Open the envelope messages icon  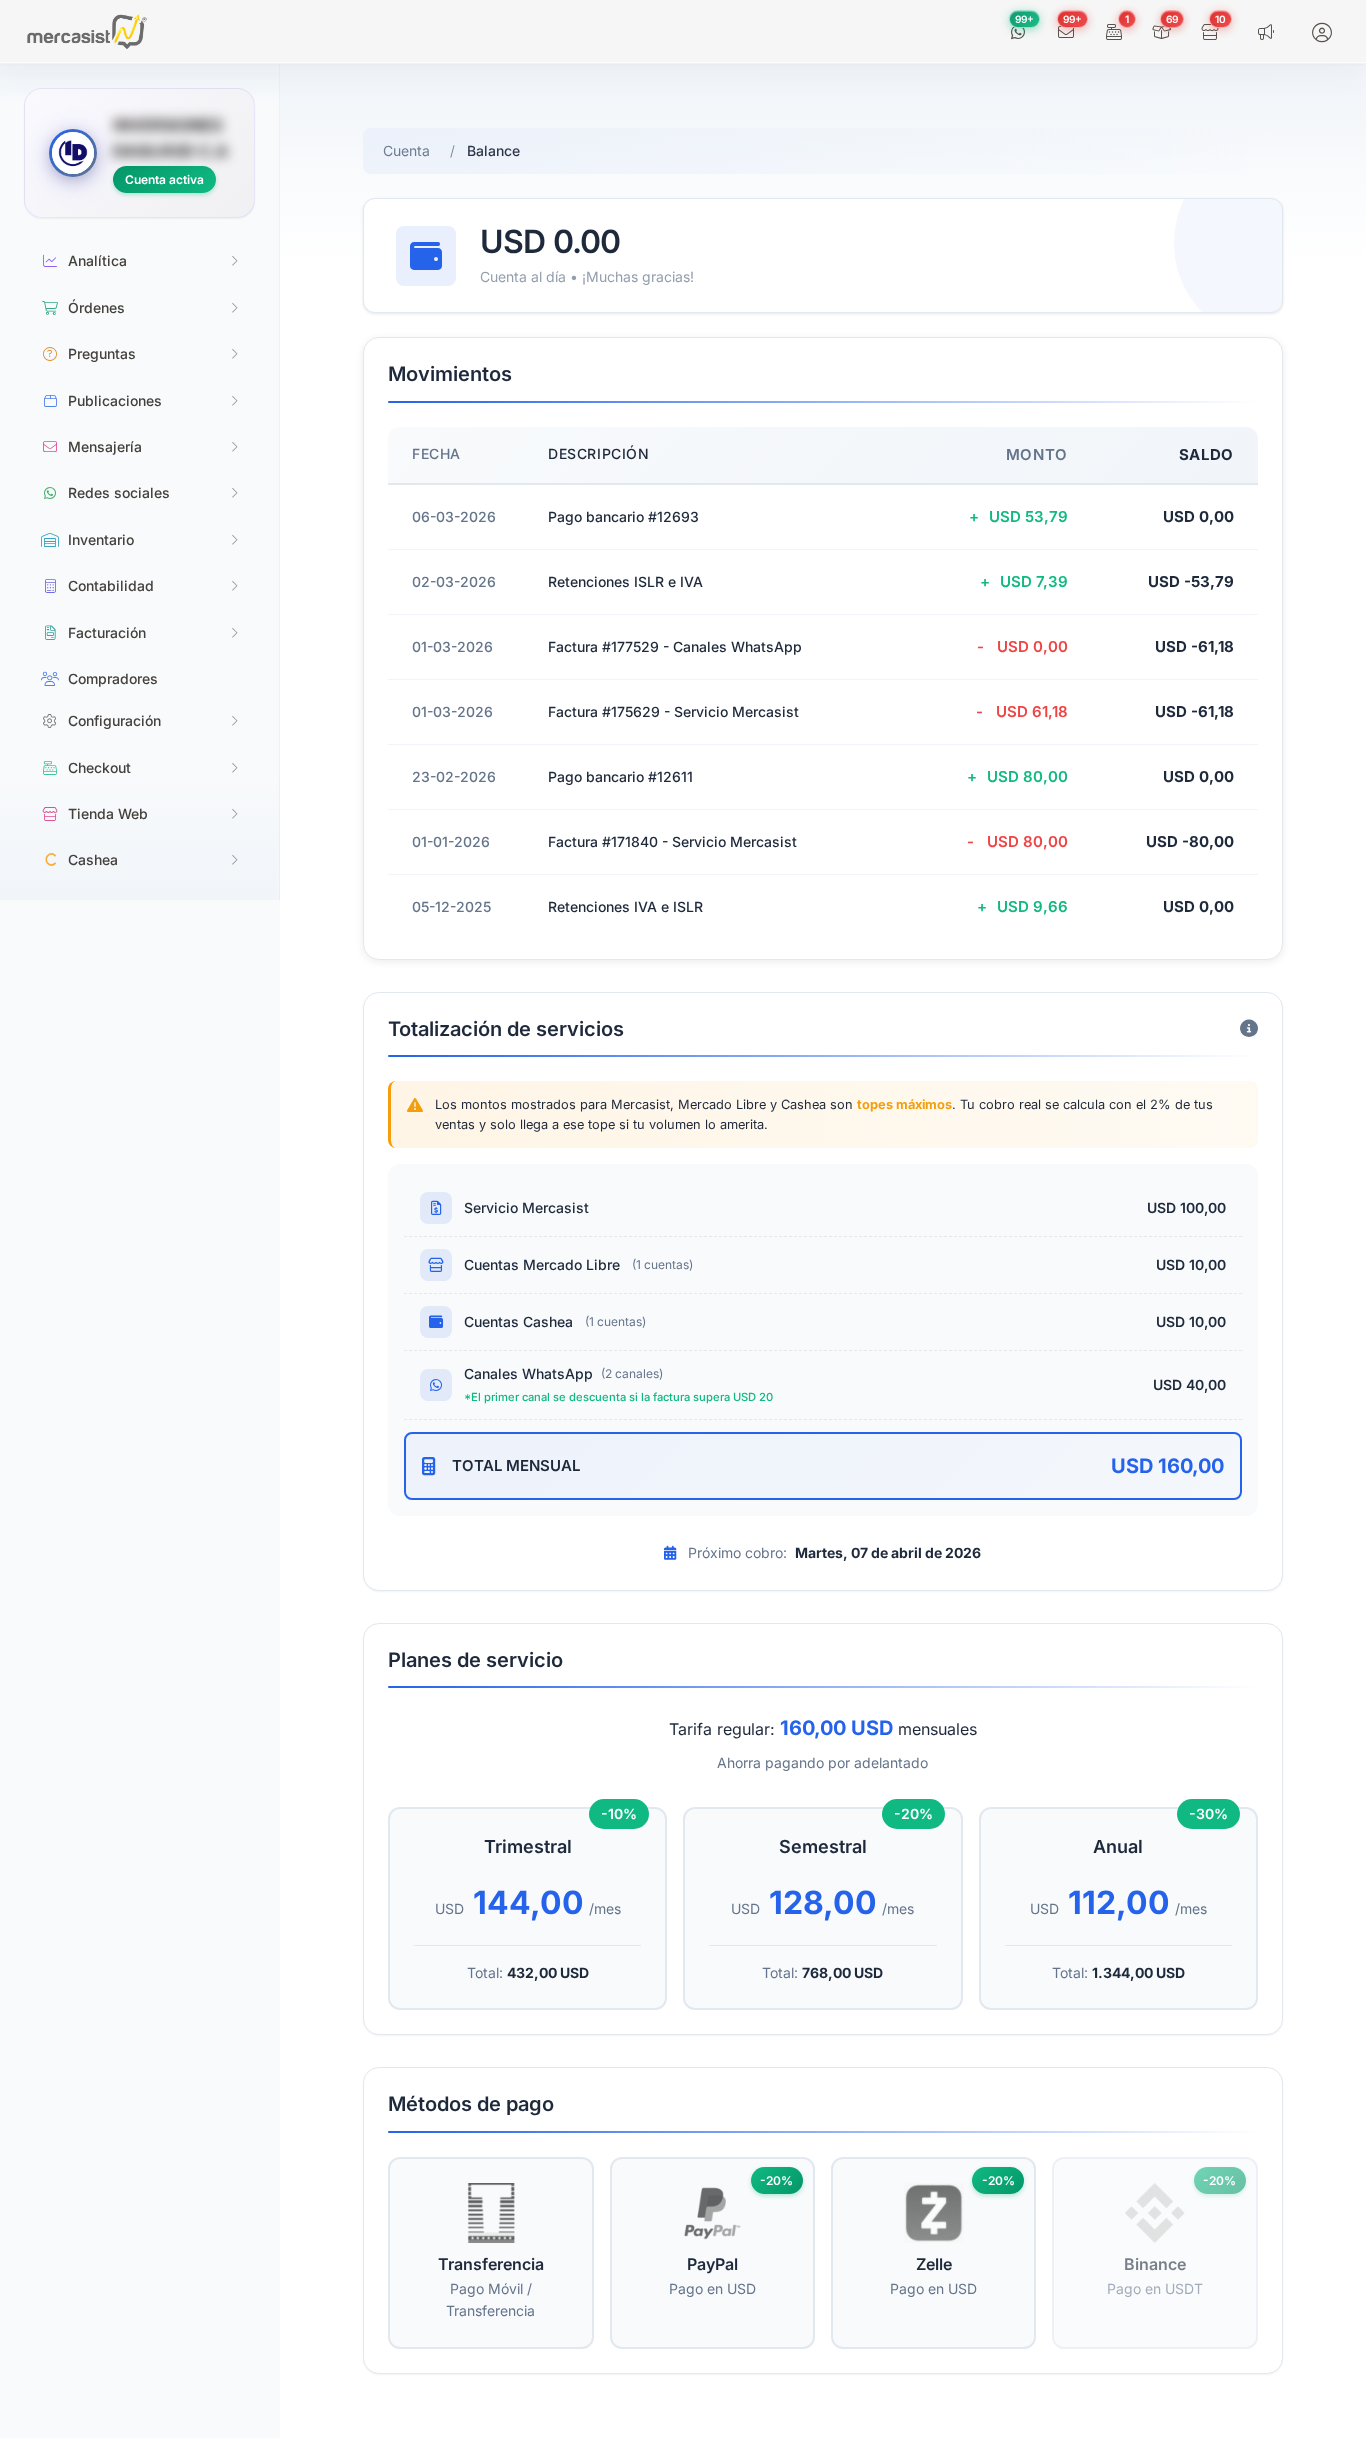(x=1066, y=32)
